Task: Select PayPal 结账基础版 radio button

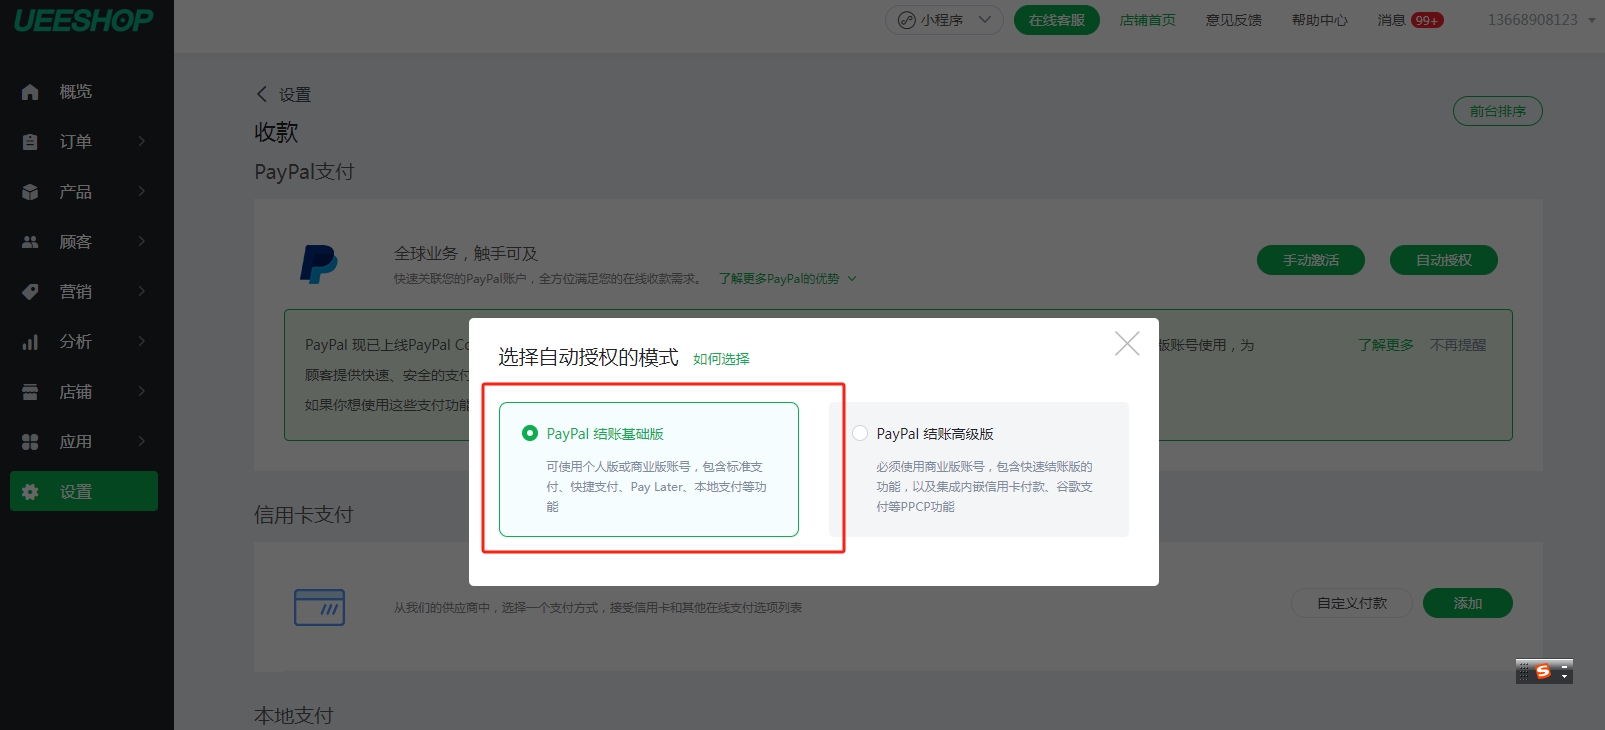Action: click(530, 433)
